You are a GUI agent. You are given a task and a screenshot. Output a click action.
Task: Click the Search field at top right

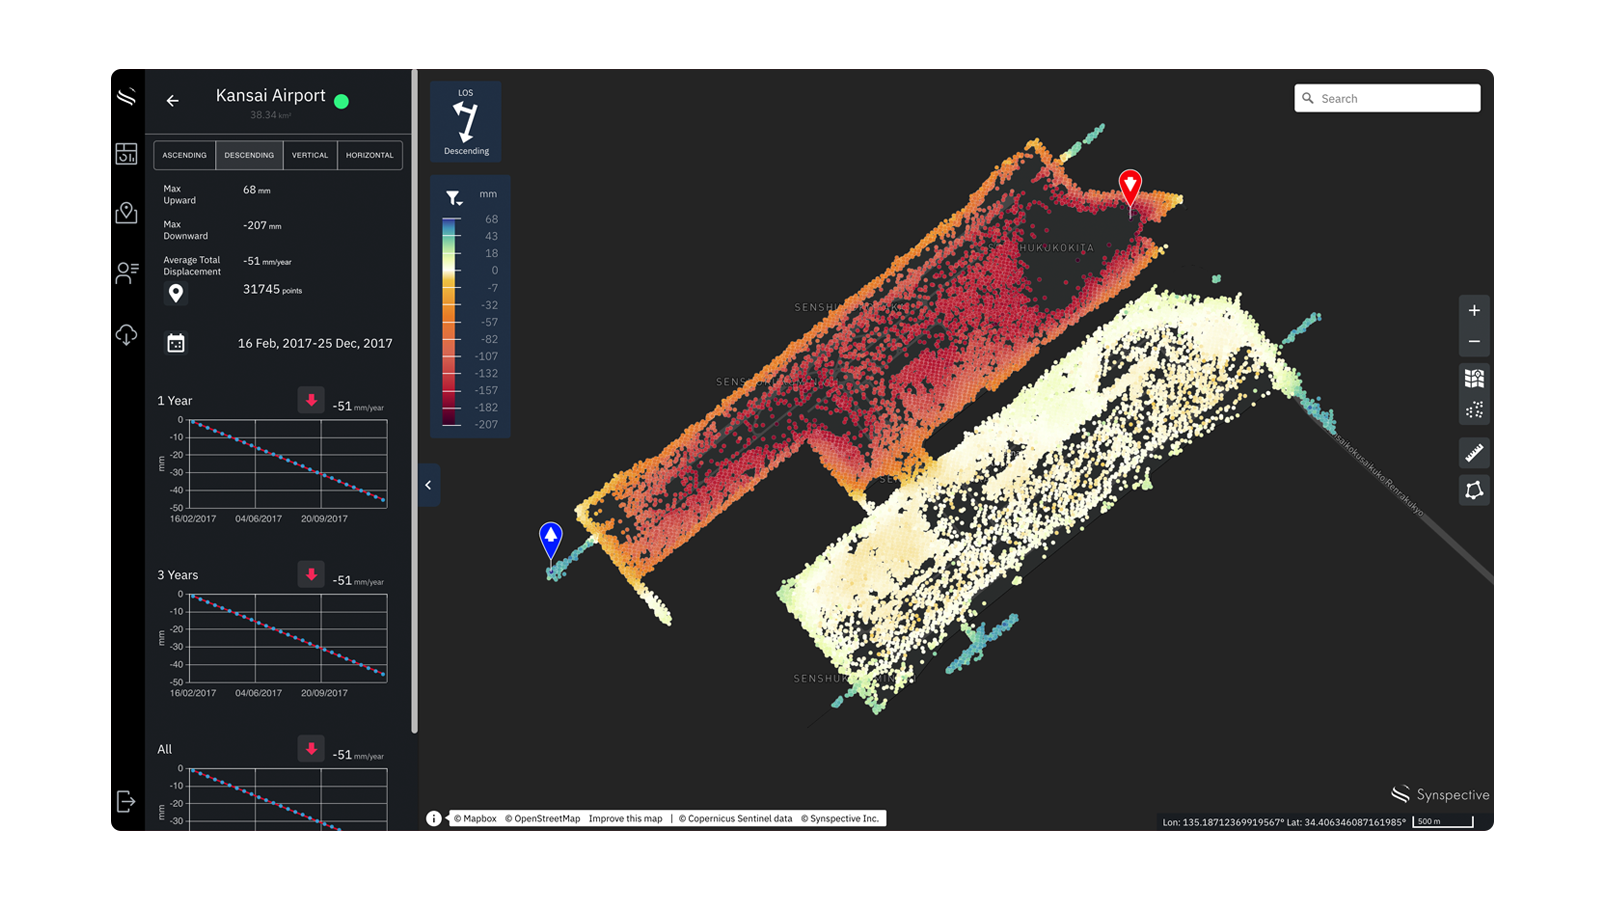tap(1388, 98)
